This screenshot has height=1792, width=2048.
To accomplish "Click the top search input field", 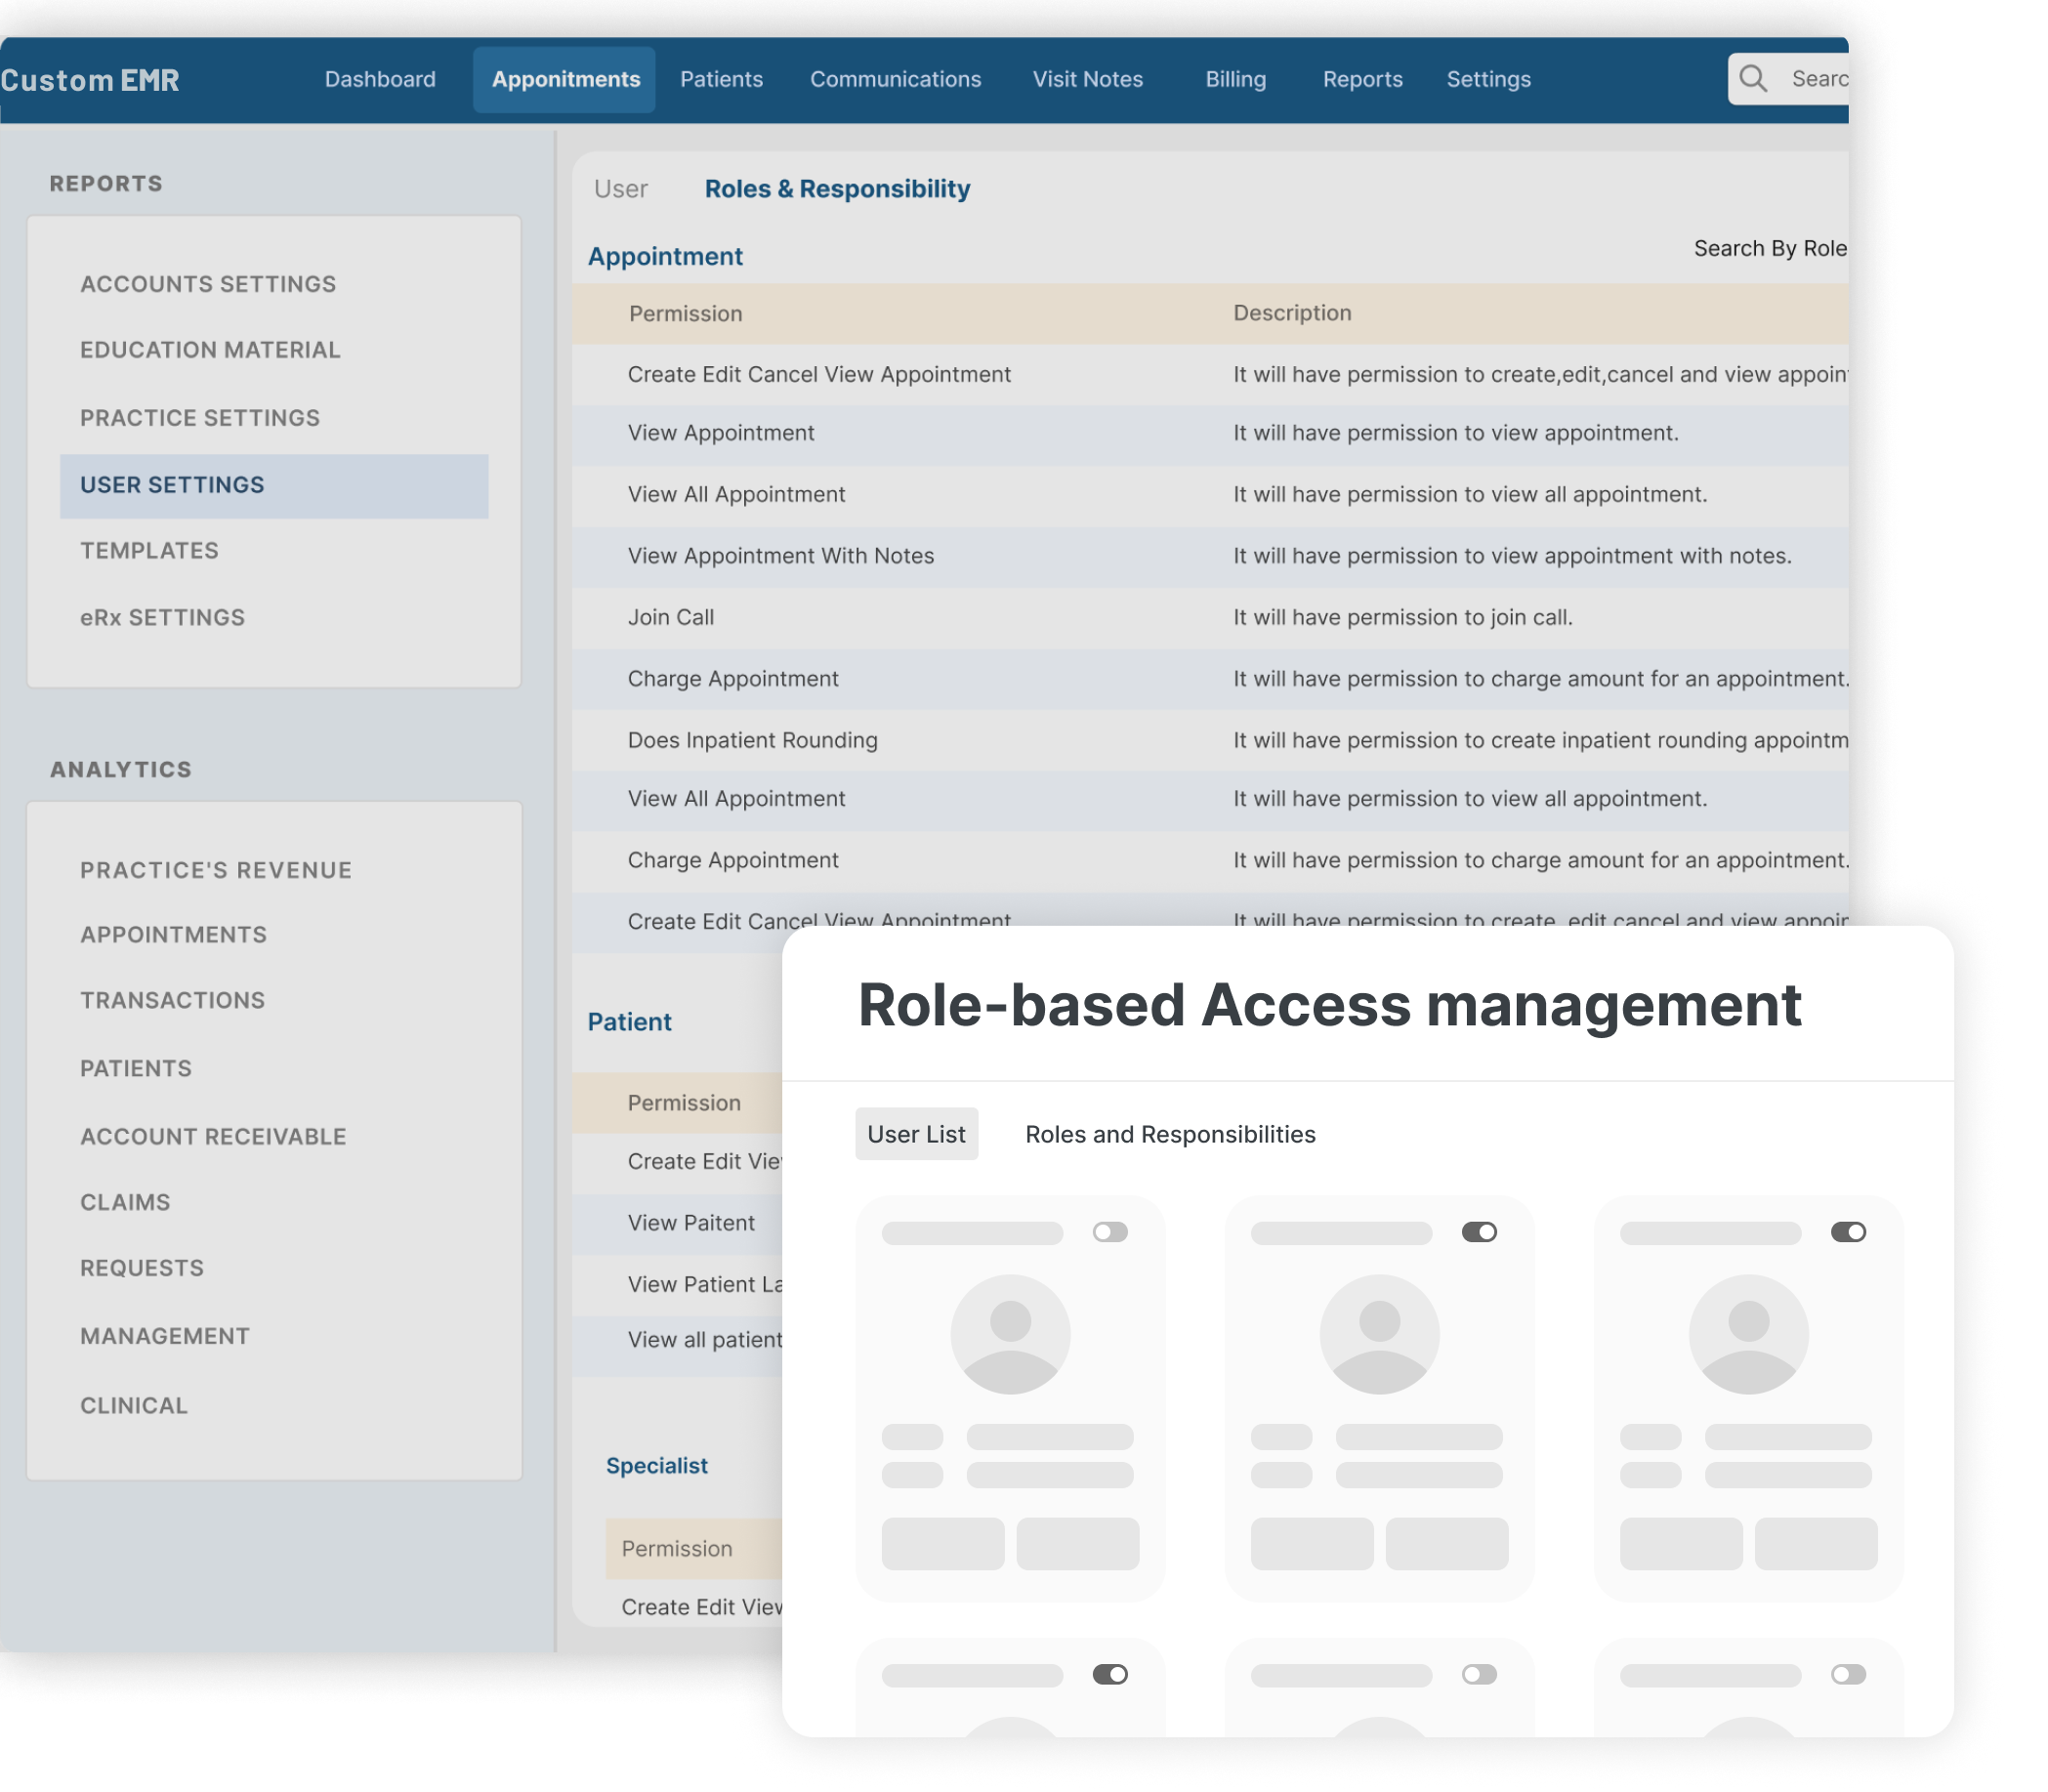I will click(x=1815, y=78).
